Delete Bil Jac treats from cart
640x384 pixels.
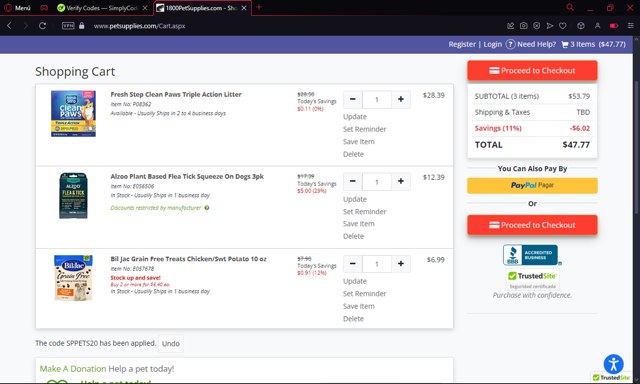[353, 319]
